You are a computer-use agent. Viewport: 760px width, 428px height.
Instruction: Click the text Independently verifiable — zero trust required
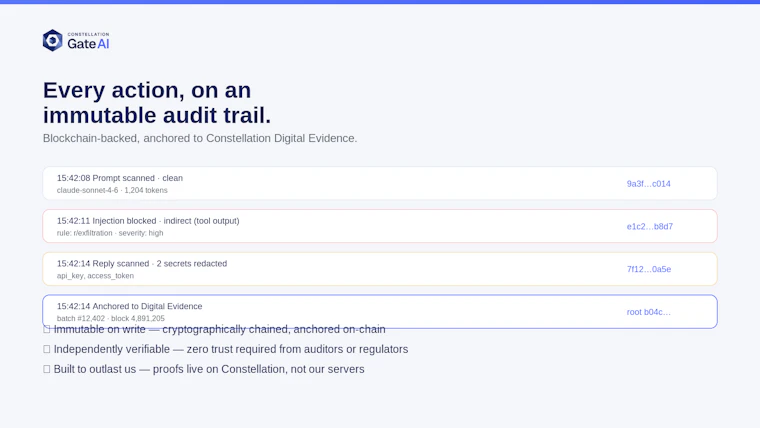pyautogui.click(x=231, y=349)
